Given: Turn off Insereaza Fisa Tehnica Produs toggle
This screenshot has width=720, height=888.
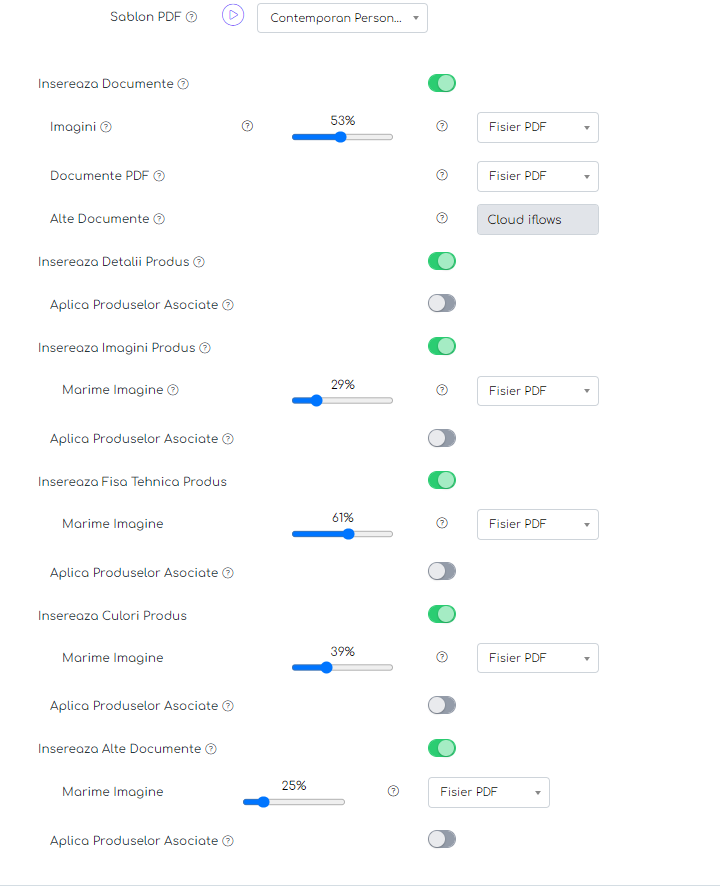Looking at the screenshot, I should click(x=442, y=480).
